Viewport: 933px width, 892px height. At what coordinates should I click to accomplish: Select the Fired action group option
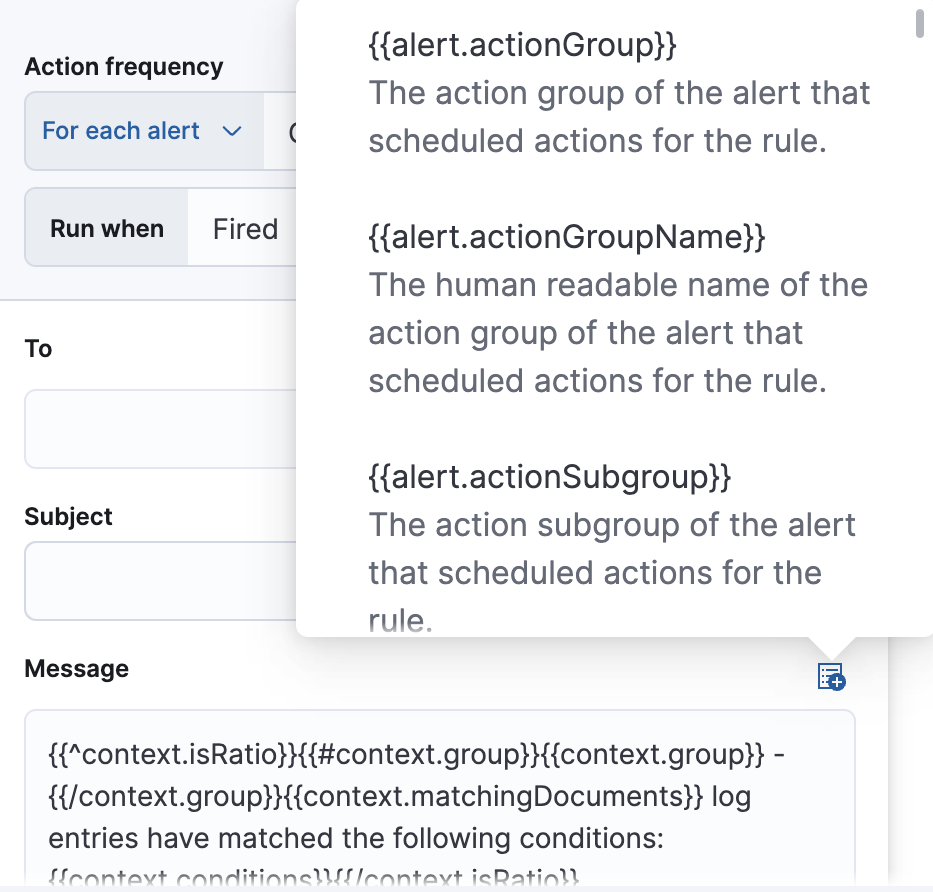[x=244, y=227]
